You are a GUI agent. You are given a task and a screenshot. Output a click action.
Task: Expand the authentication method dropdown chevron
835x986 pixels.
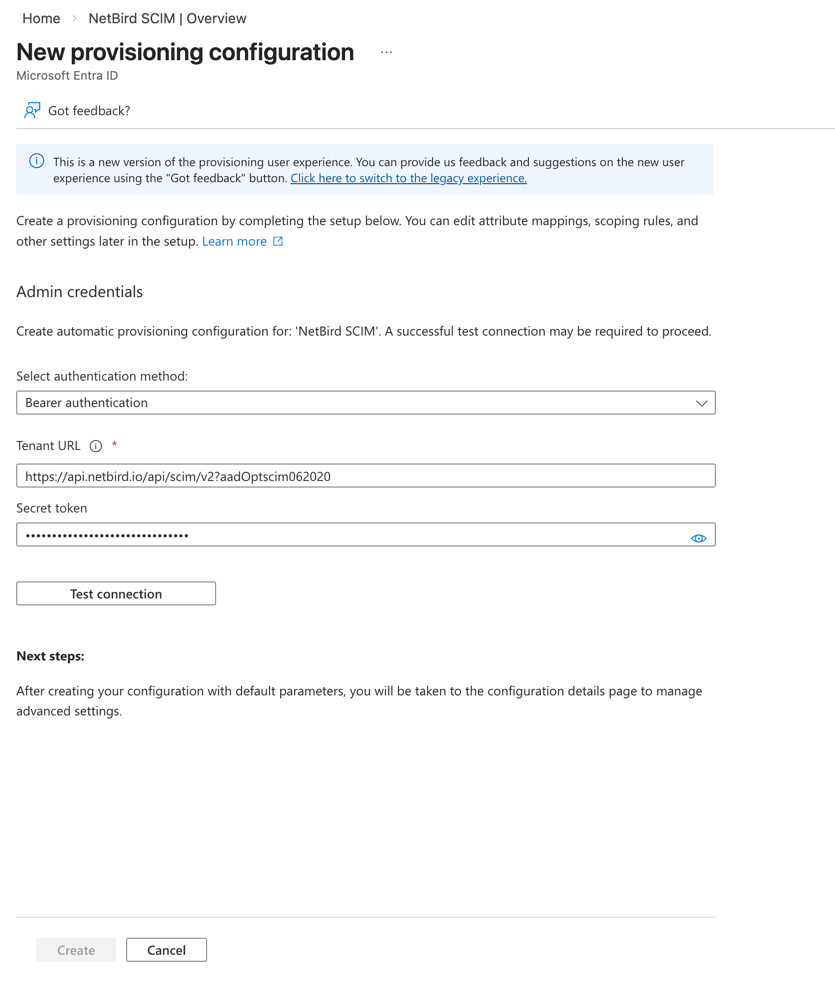[x=701, y=403]
